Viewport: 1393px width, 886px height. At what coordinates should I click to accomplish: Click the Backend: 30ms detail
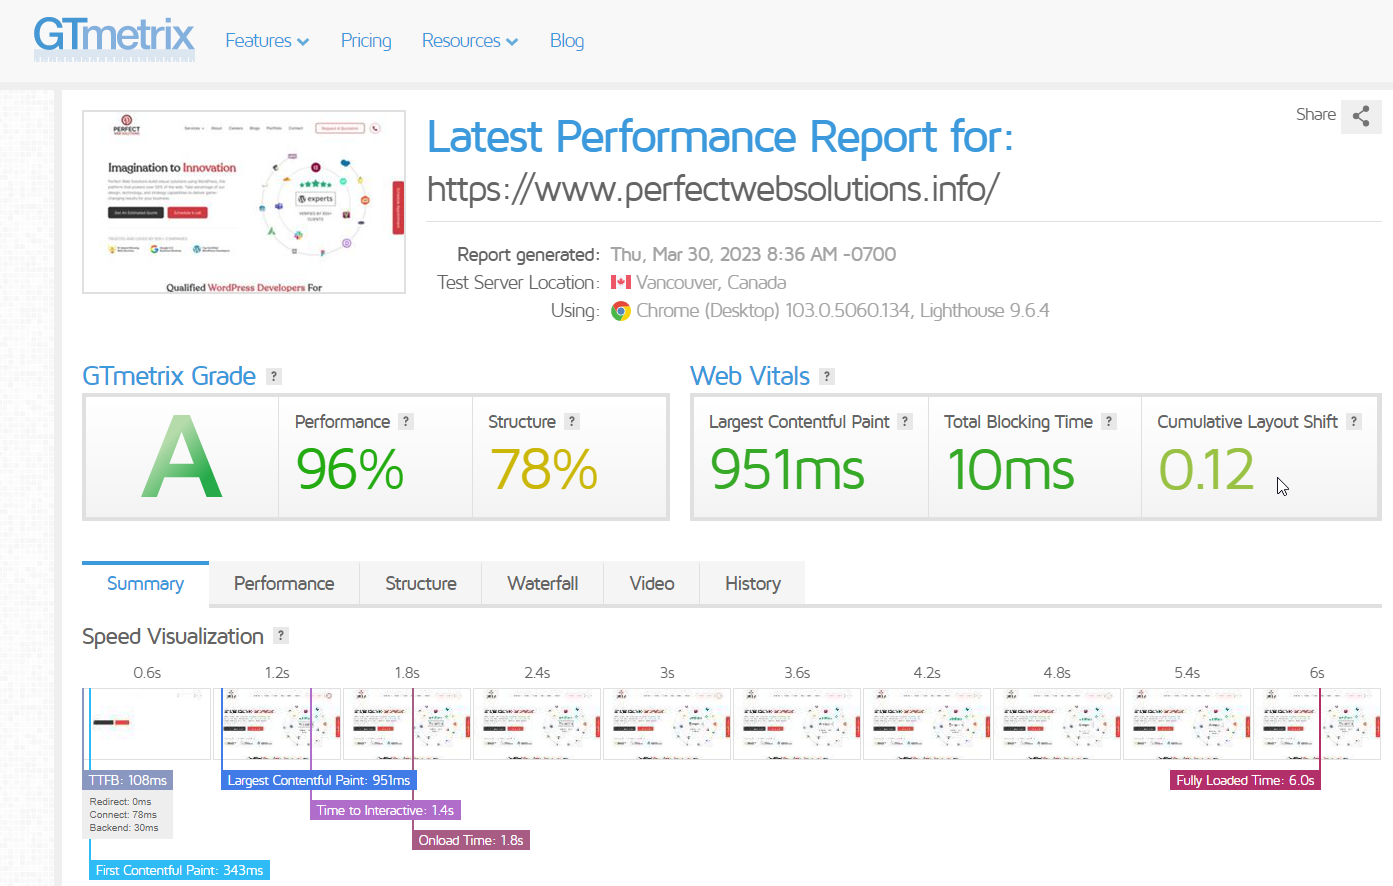click(x=124, y=828)
